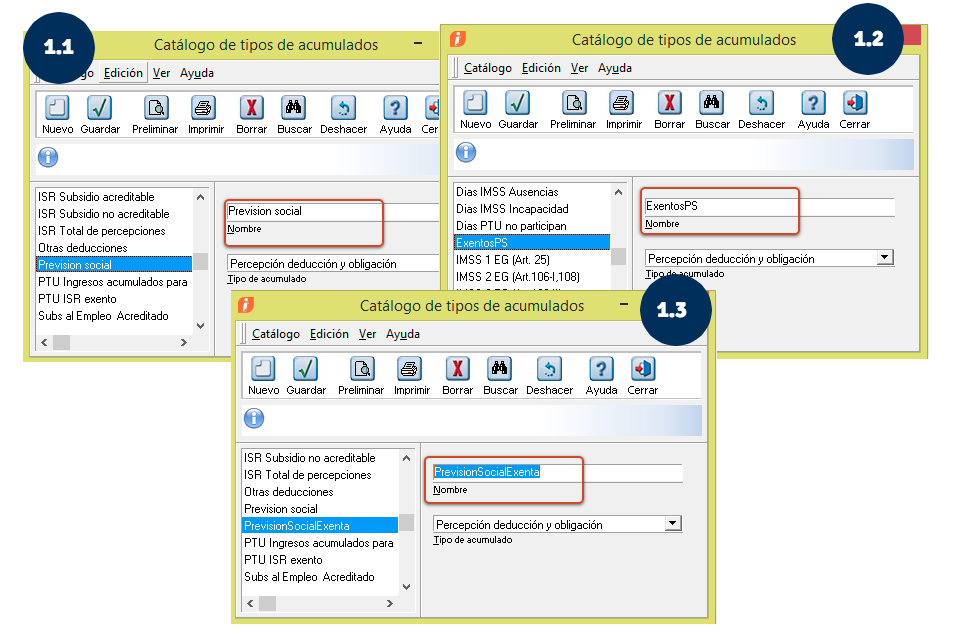Click list scroll-down arrow in window 1.3
This screenshot has width=953, height=635.
click(x=407, y=586)
